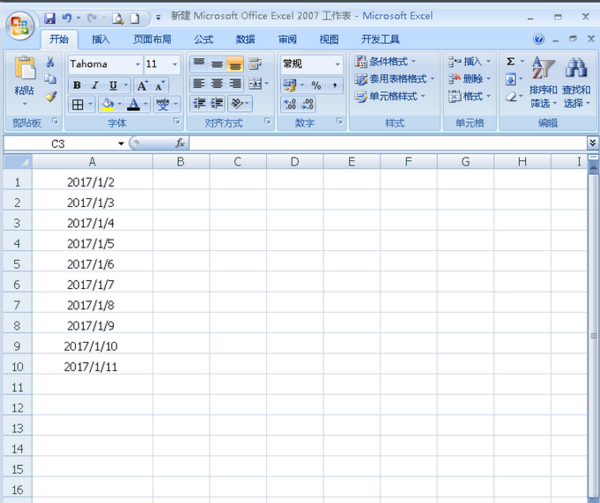Increase the indent level
The image size is (600, 503).
217,103
